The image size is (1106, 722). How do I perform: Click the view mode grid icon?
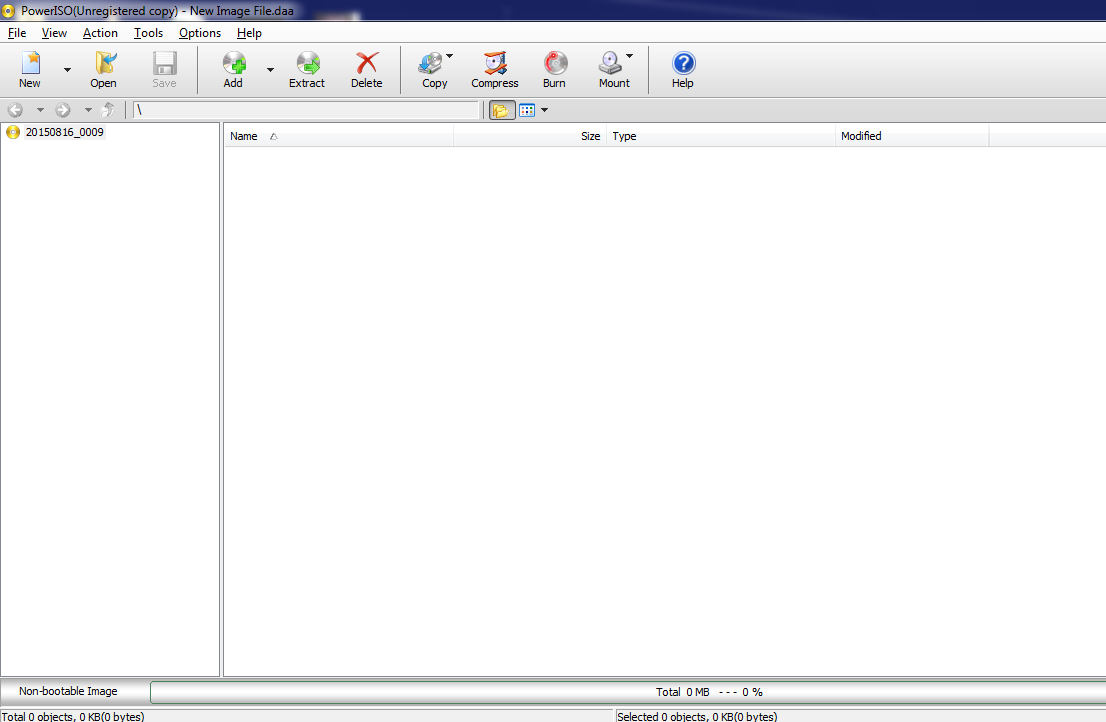pos(527,110)
